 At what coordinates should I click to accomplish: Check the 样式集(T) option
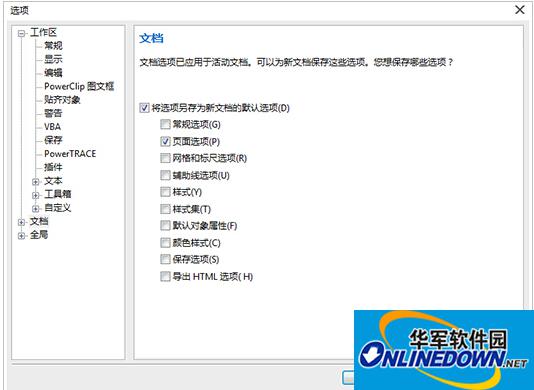165,209
